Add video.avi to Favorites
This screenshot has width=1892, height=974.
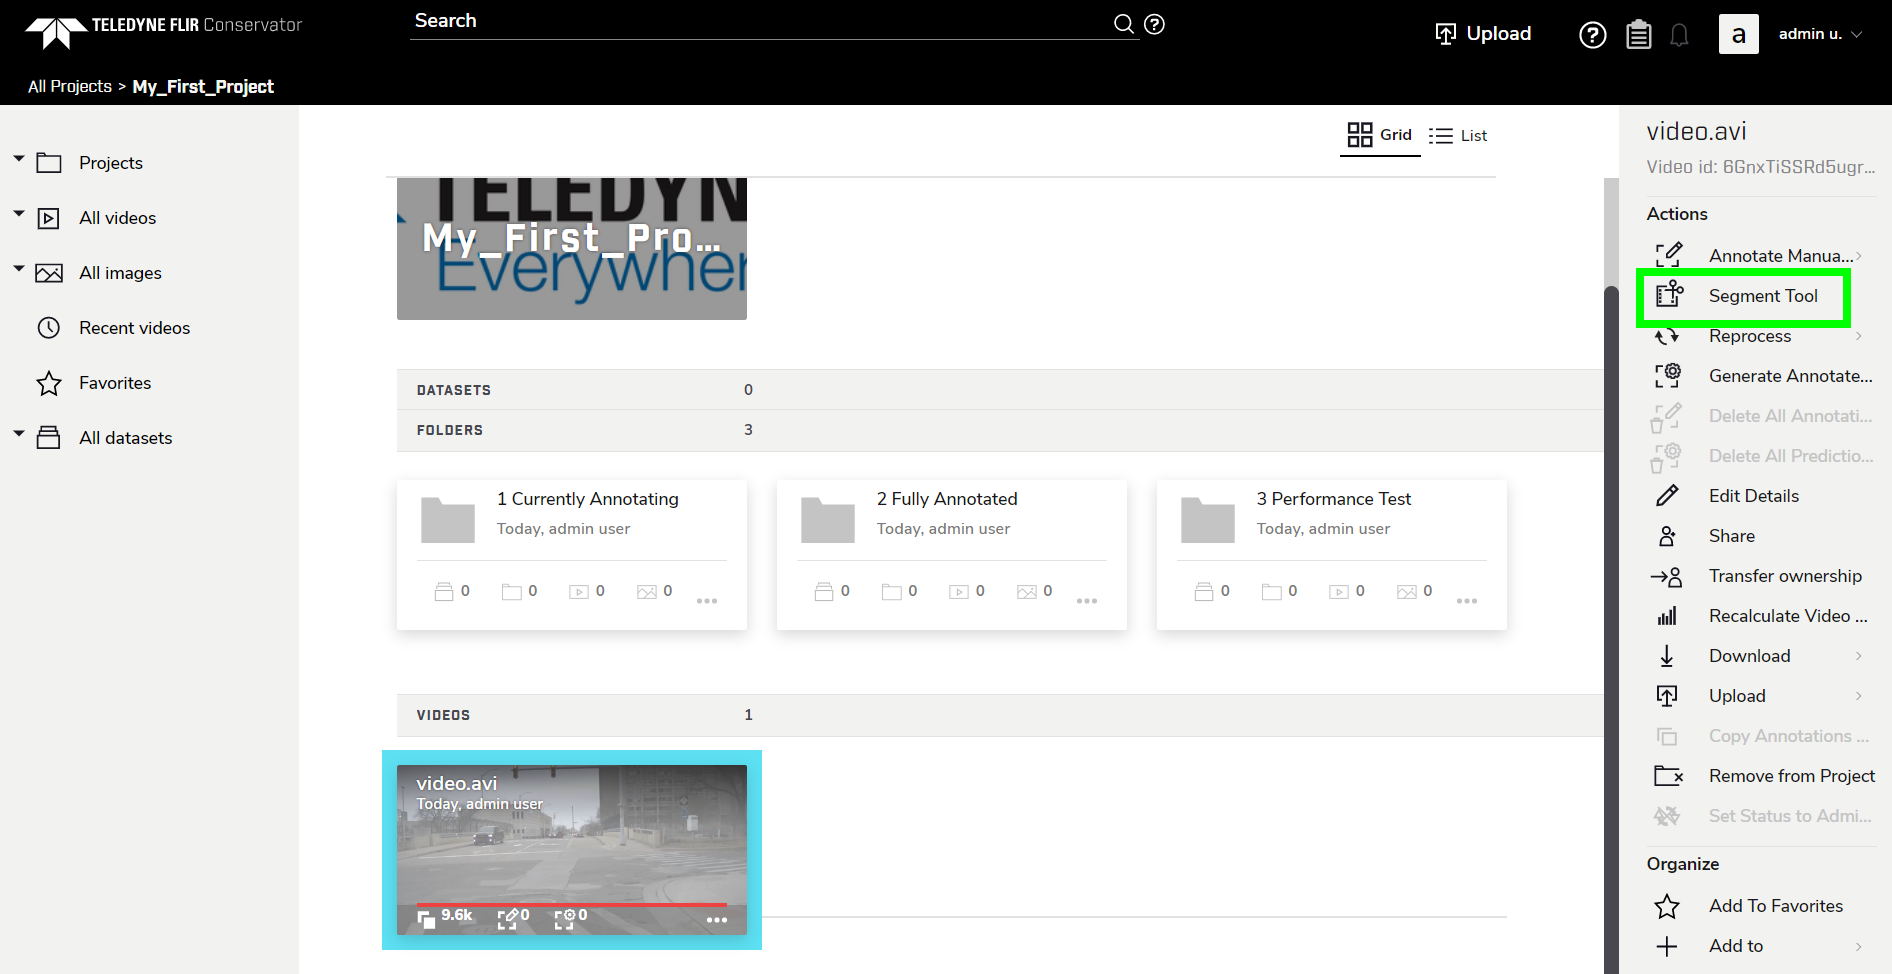[x=1777, y=905]
